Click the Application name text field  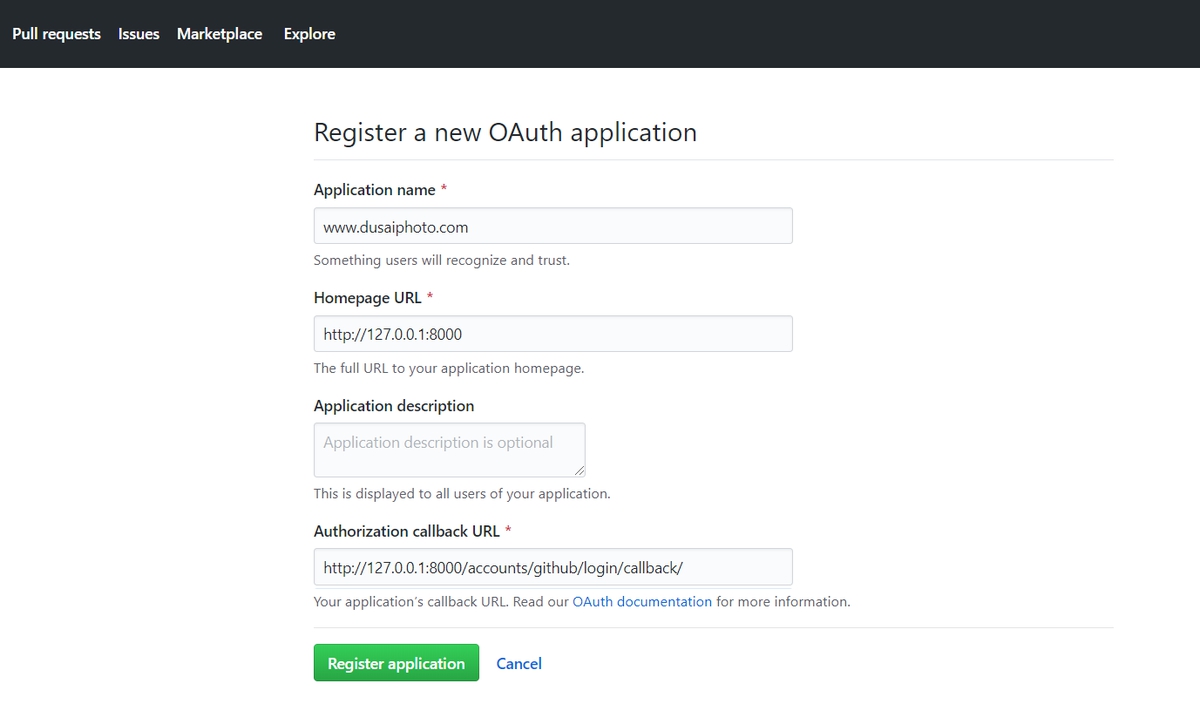pyautogui.click(x=553, y=226)
